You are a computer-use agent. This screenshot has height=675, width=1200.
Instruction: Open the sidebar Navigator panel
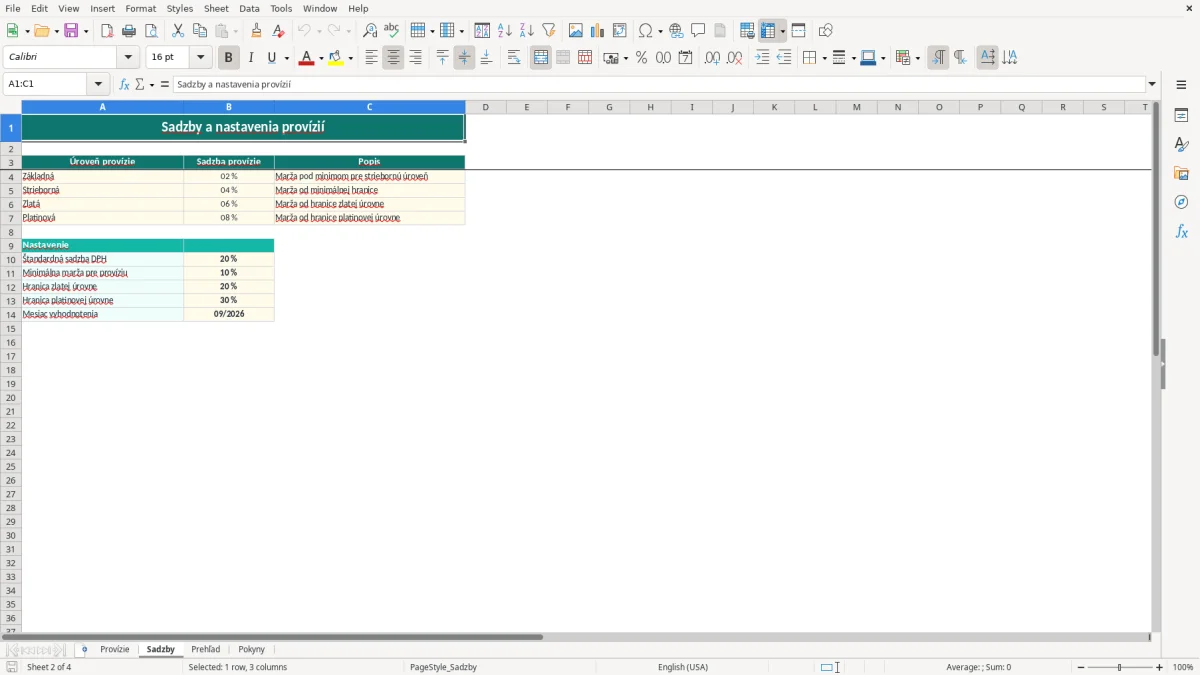click(1181, 202)
